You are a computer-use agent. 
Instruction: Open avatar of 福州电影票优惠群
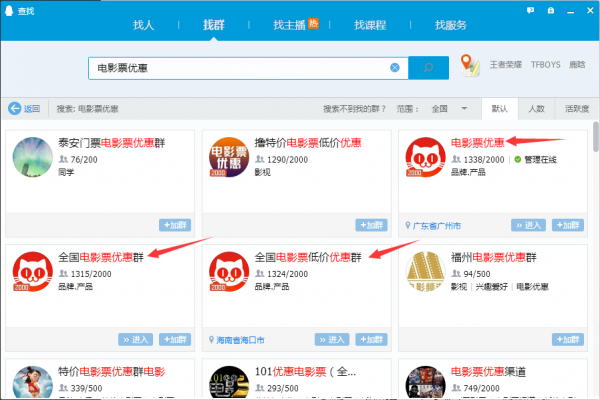[426, 271]
